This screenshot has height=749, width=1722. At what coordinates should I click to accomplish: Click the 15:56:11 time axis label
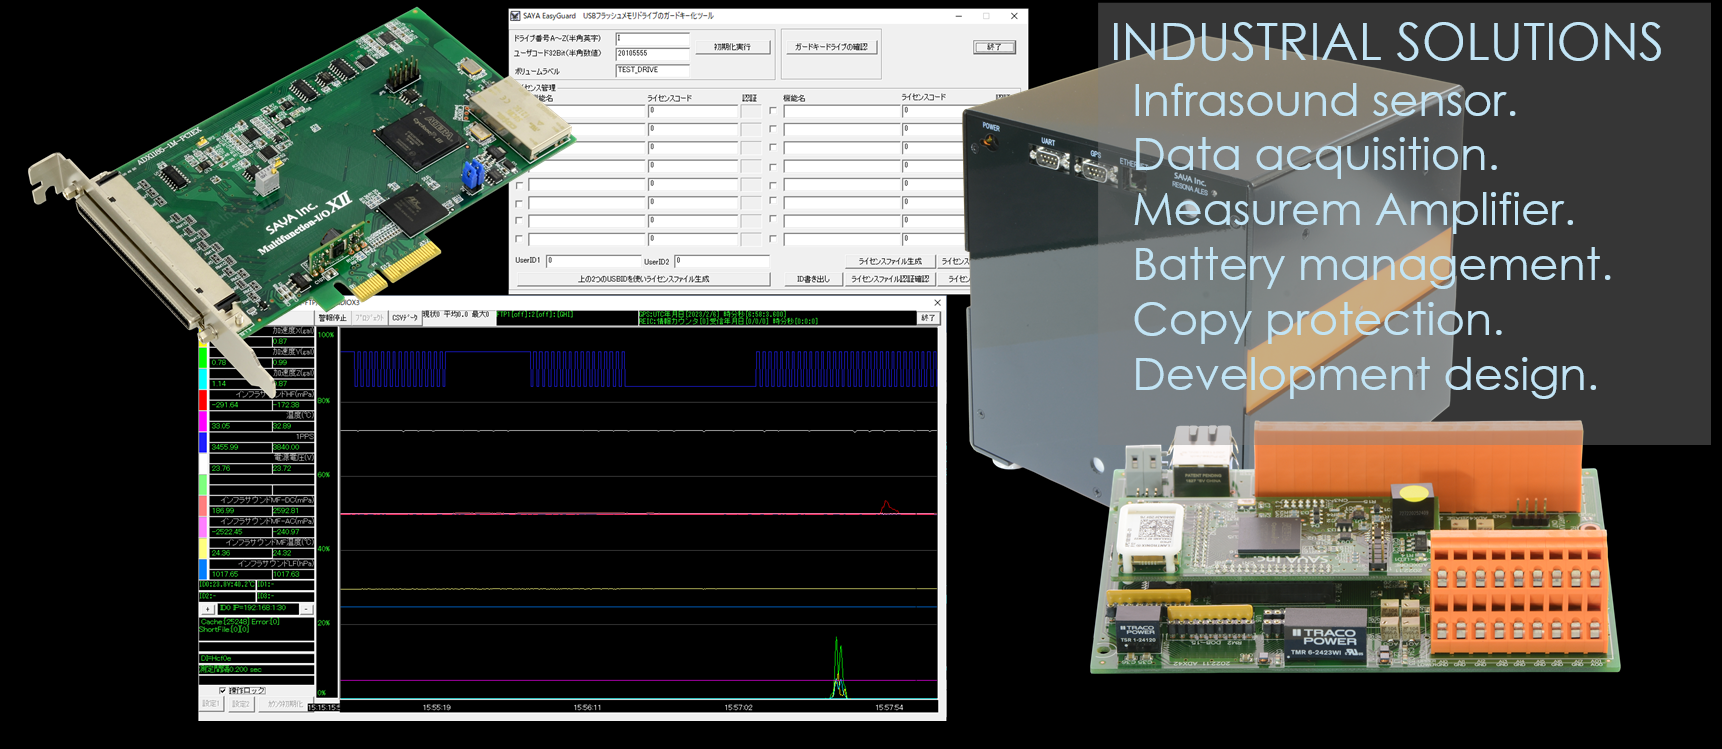tap(587, 708)
